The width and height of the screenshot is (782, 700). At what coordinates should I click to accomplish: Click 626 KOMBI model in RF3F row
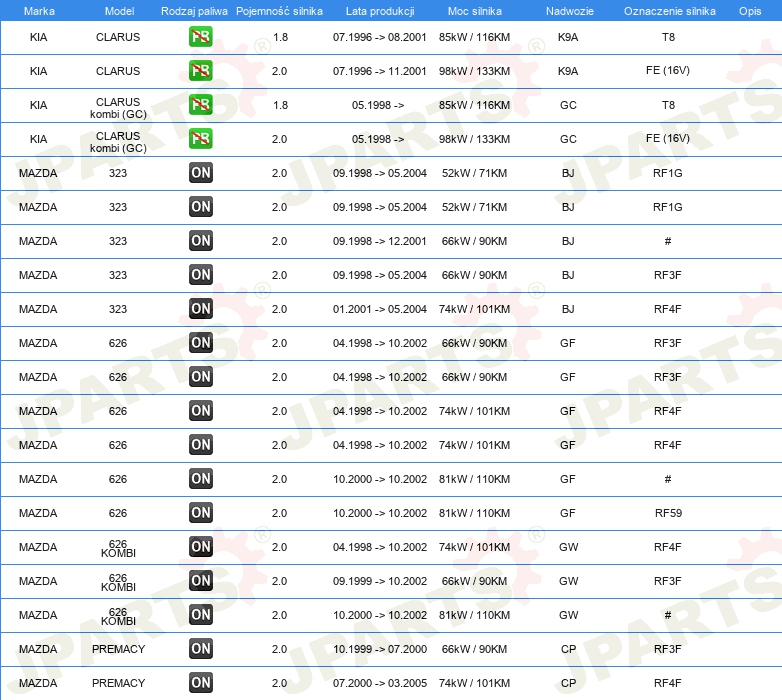coord(118,582)
